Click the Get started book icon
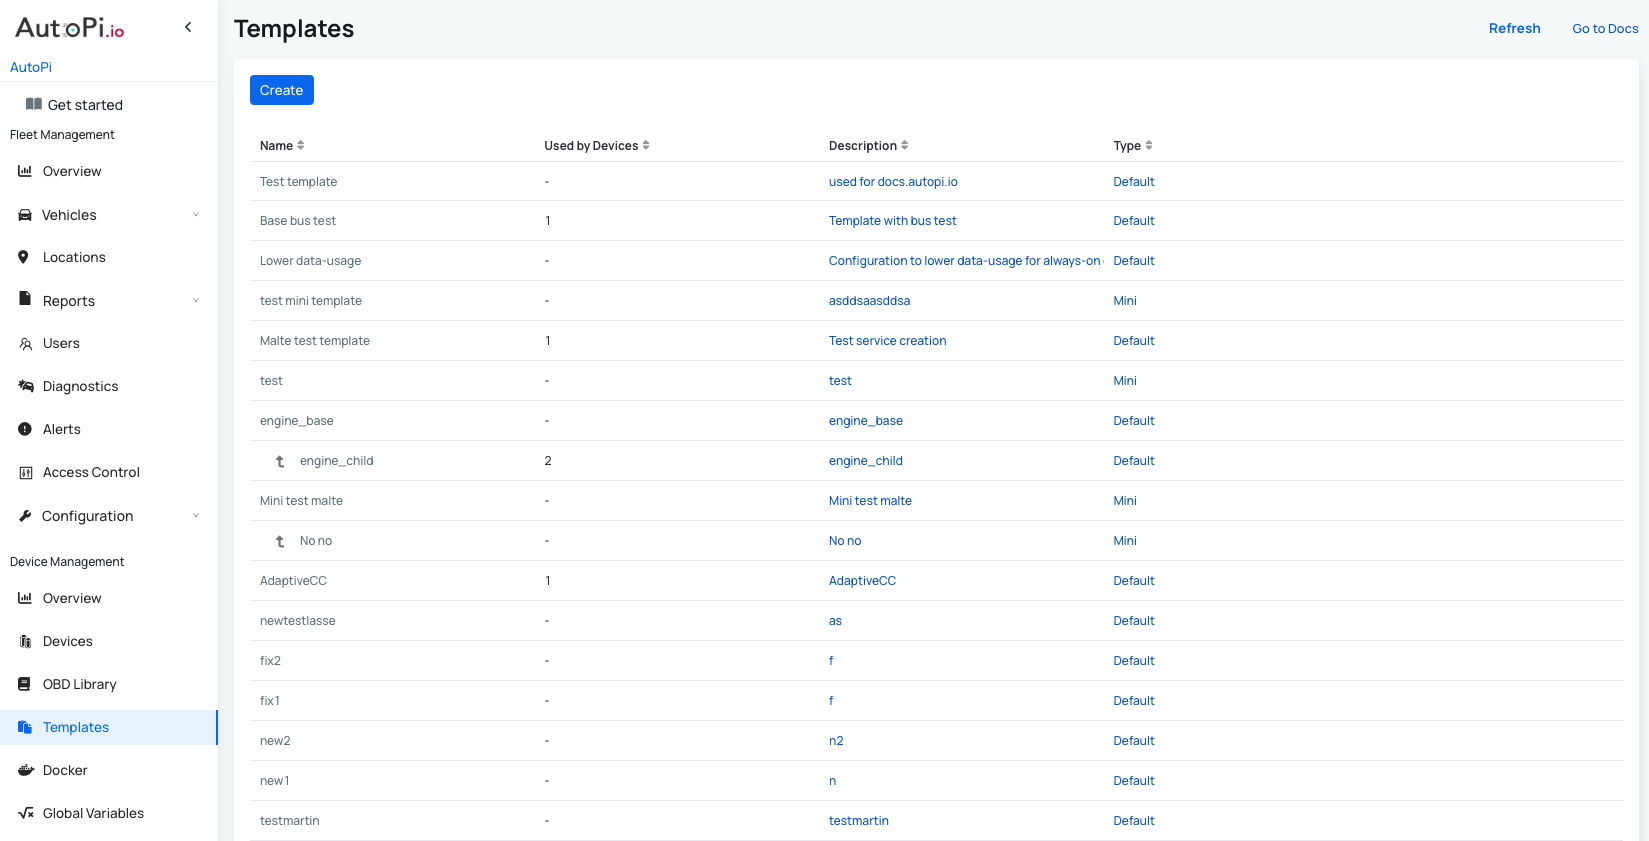This screenshot has height=841, width=1649. [x=34, y=104]
